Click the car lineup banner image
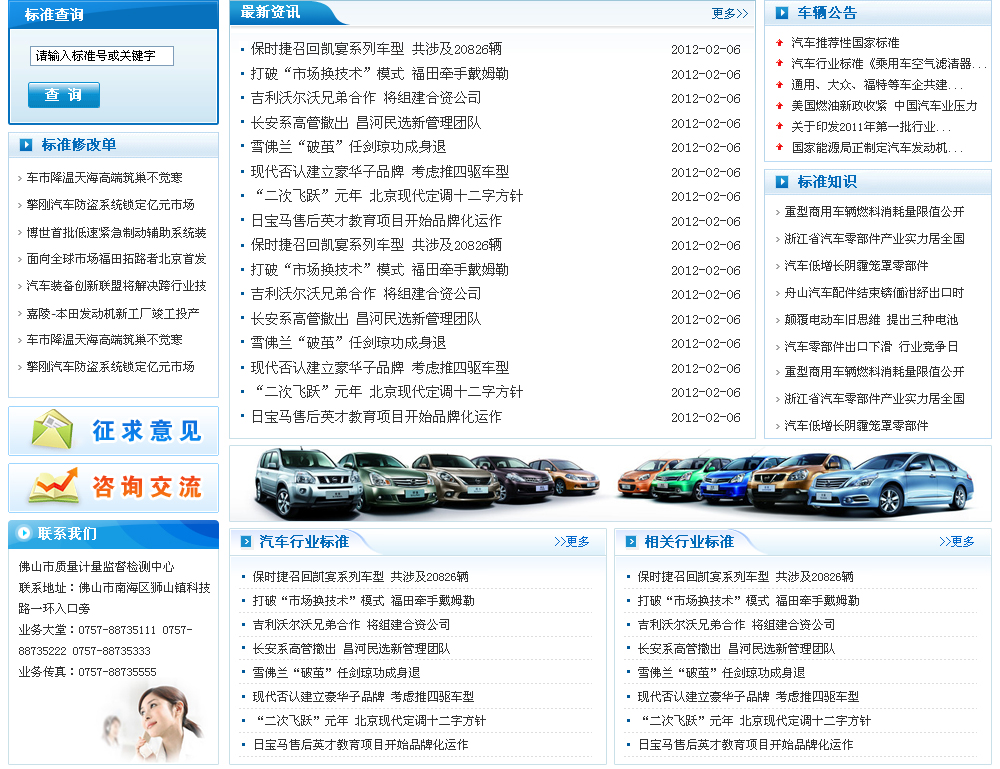The image size is (1000, 769). click(610, 483)
